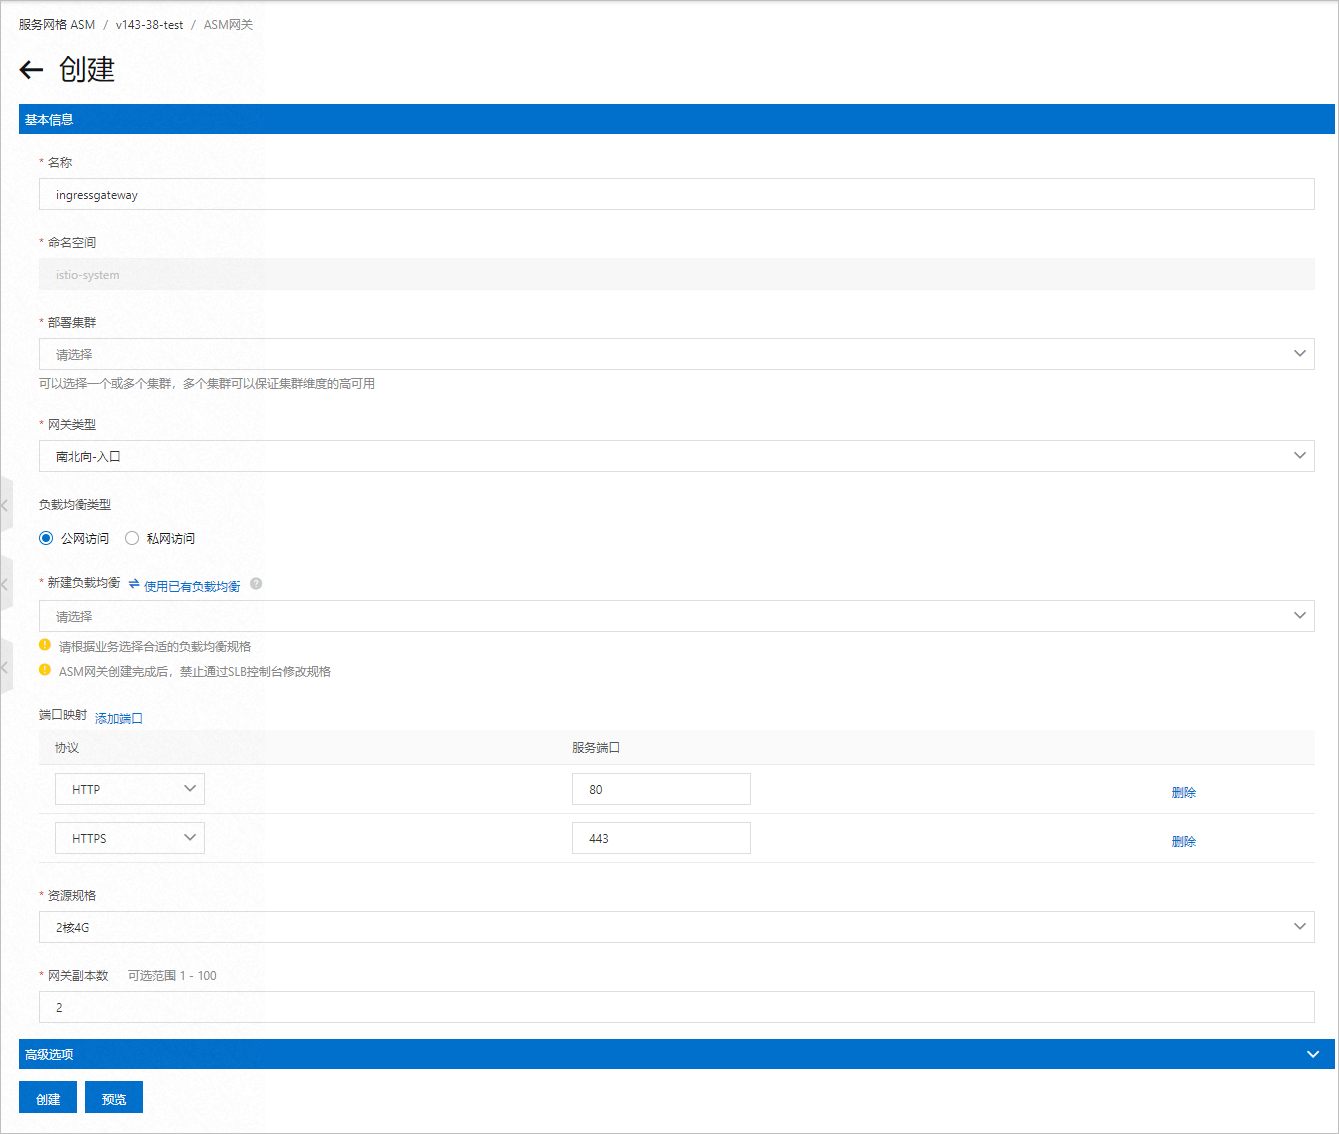Click the 端口映射 label

click(x=63, y=714)
